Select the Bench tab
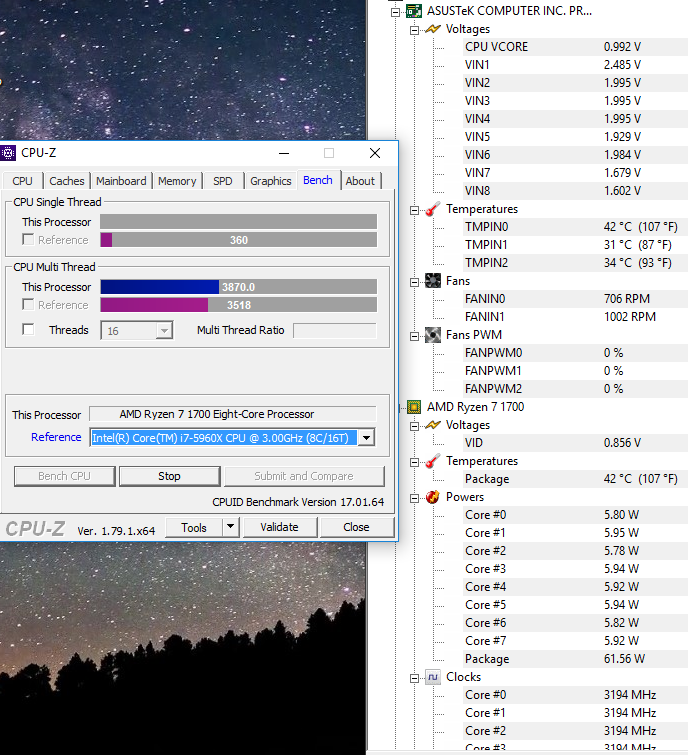This screenshot has height=755, width=688. [x=318, y=180]
